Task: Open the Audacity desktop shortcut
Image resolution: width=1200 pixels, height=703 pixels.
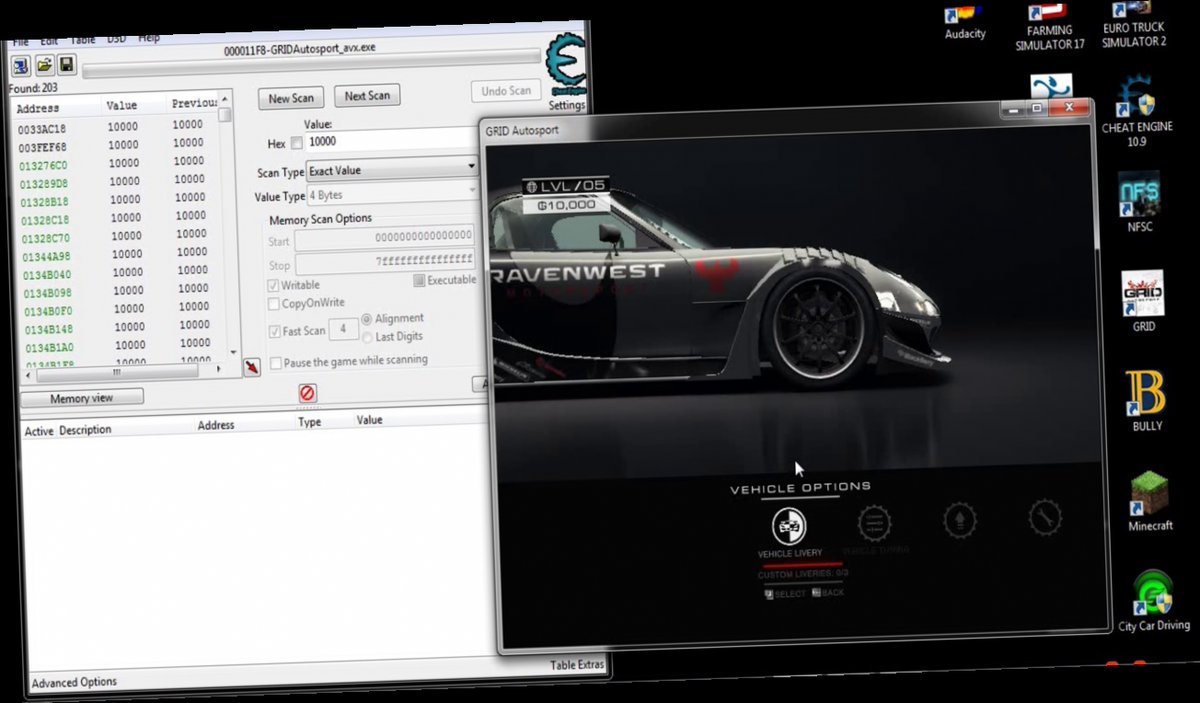Action: (964, 21)
